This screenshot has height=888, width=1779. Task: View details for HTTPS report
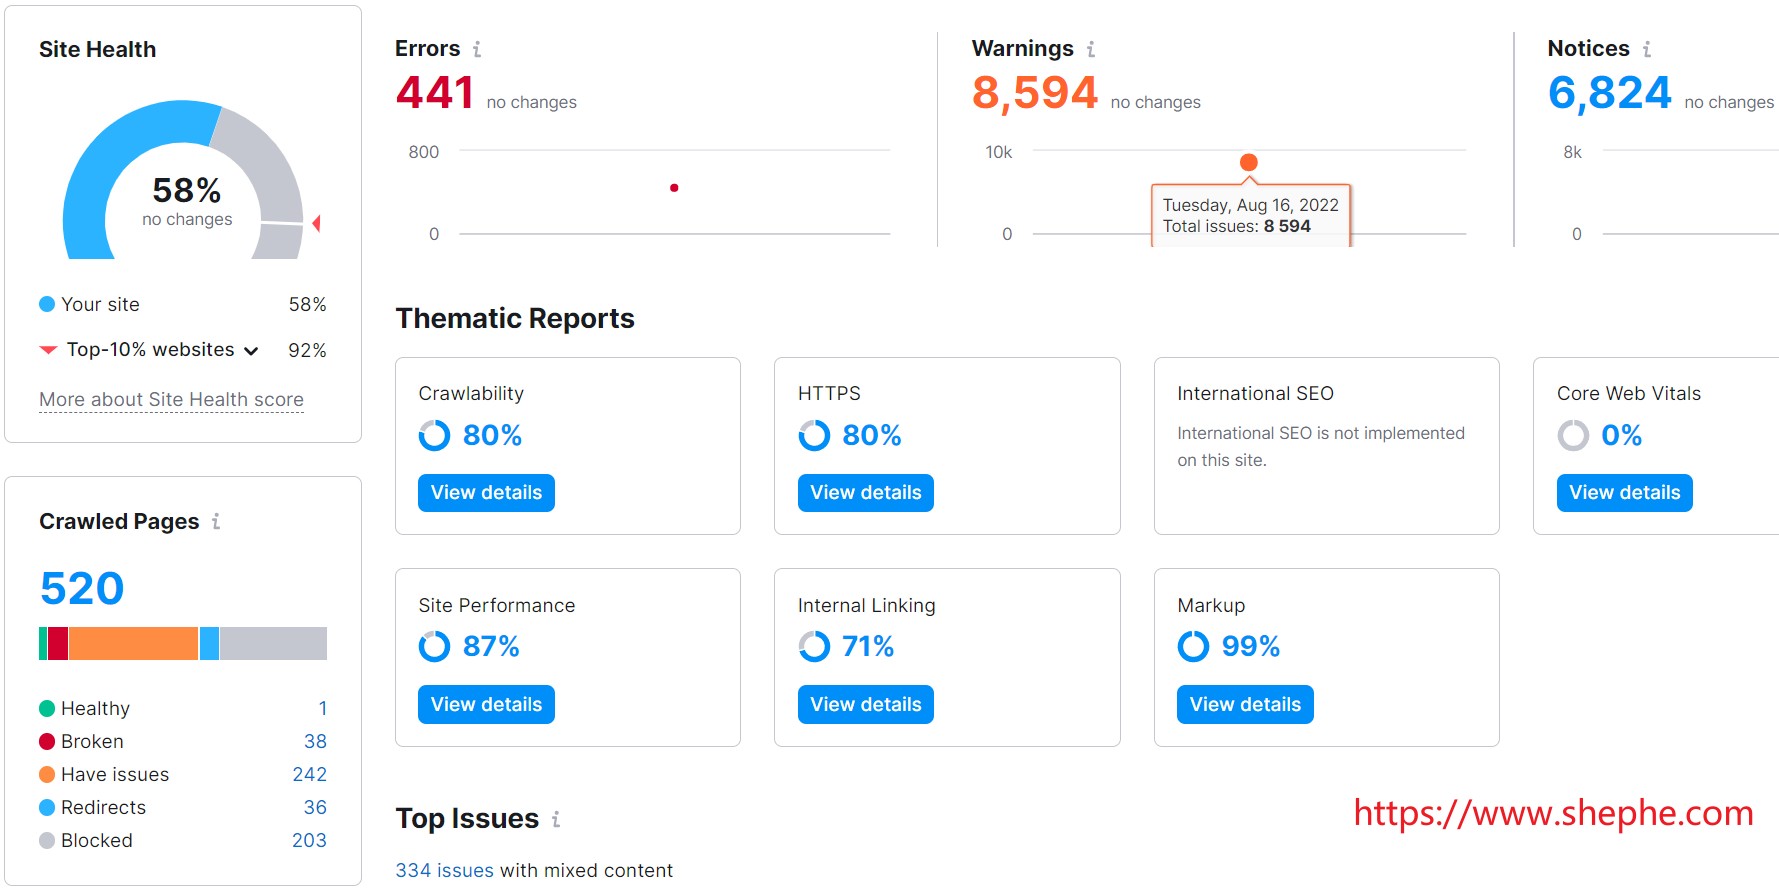coord(865,493)
